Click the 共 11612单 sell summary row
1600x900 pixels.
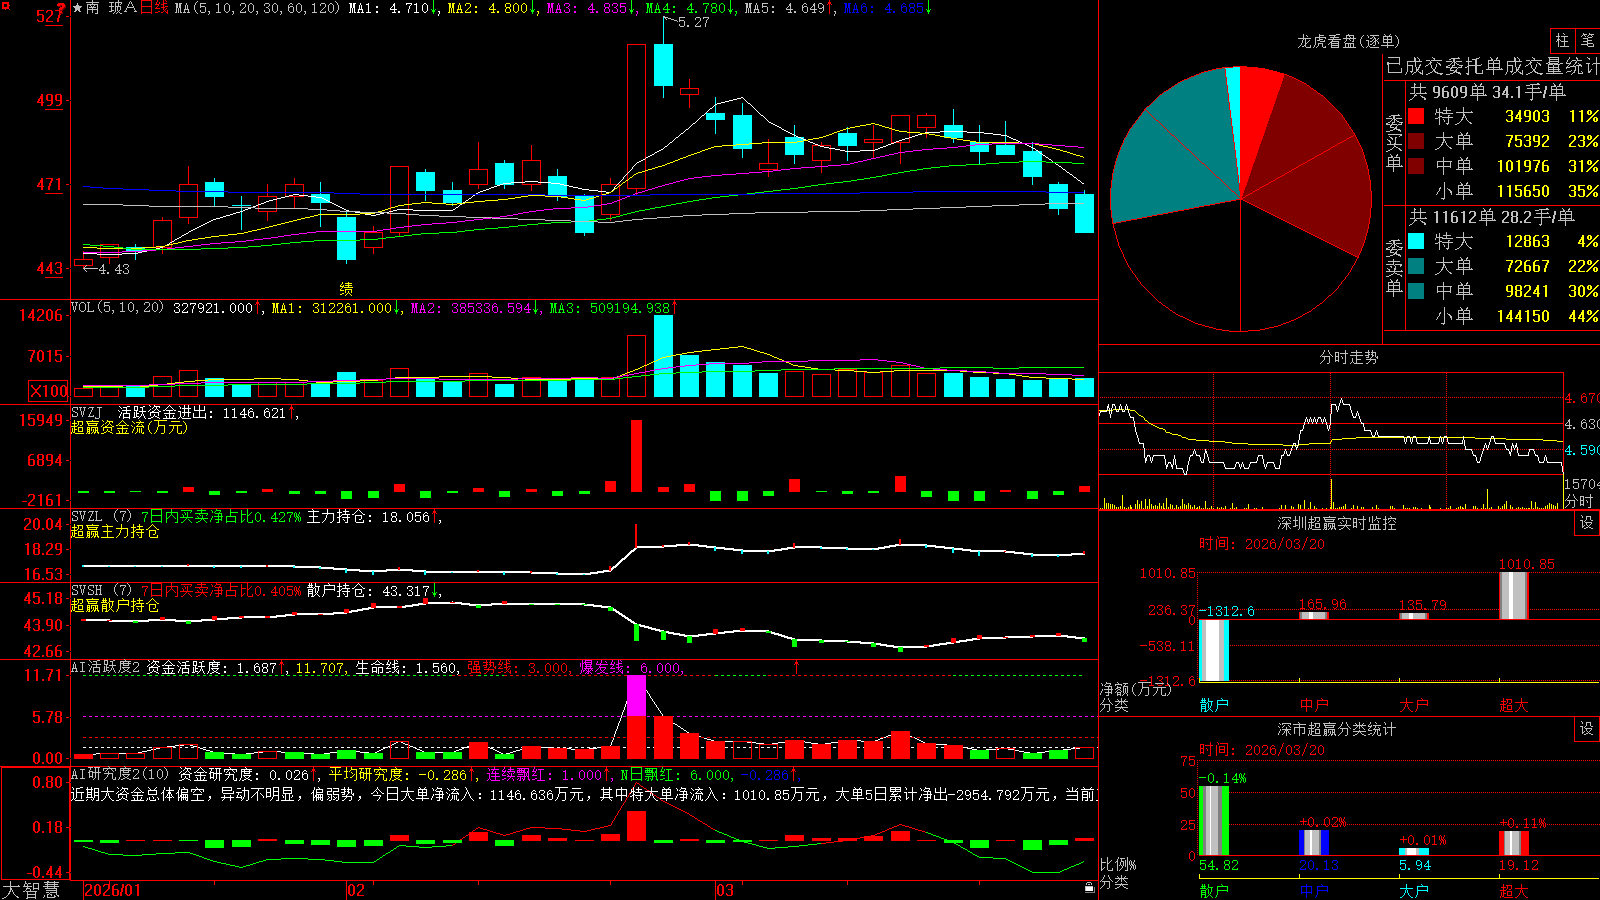coord(1491,216)
